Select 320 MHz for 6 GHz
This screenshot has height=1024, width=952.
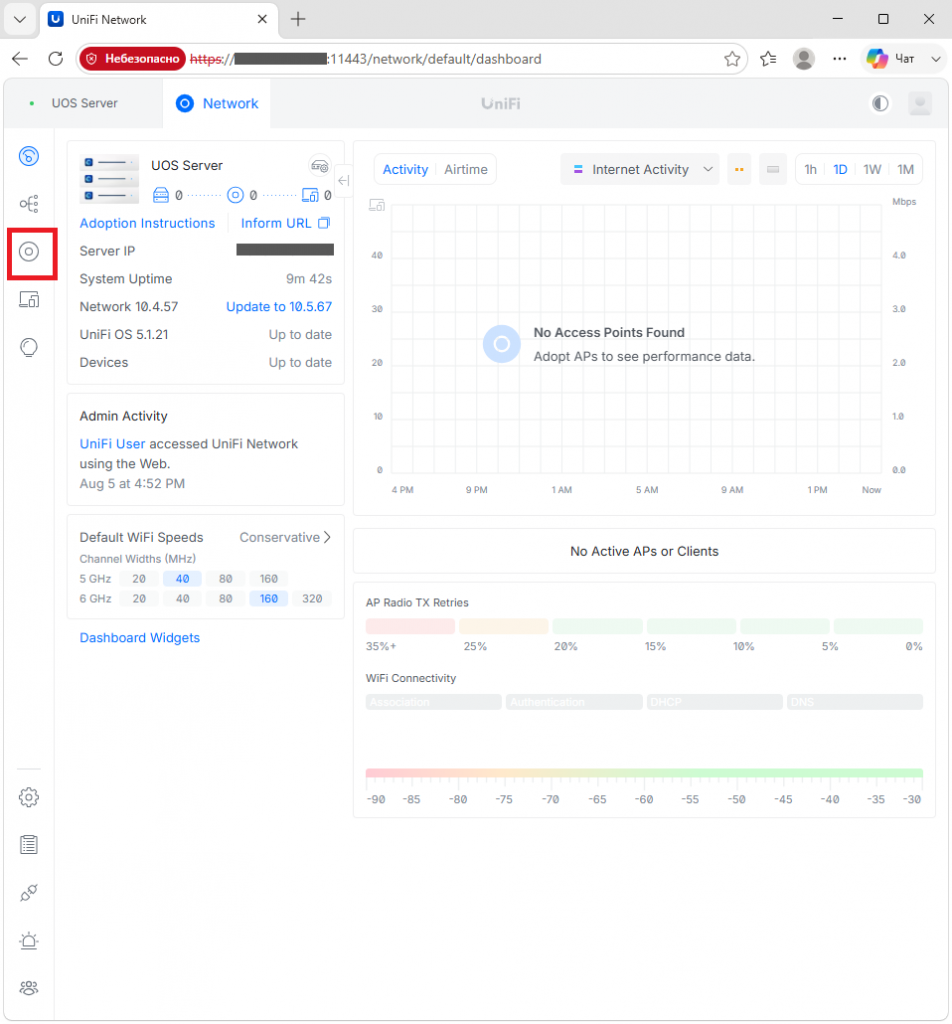pos(312,598)
